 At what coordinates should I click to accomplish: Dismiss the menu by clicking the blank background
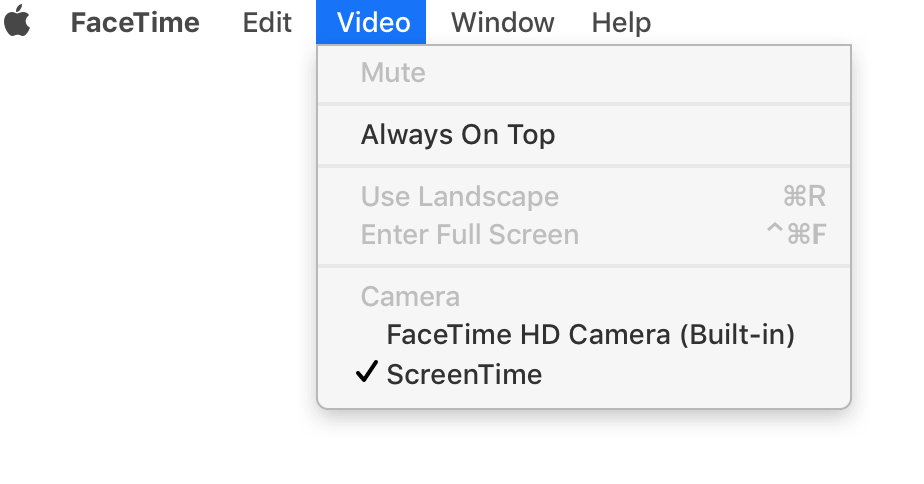tap(153, 265)
